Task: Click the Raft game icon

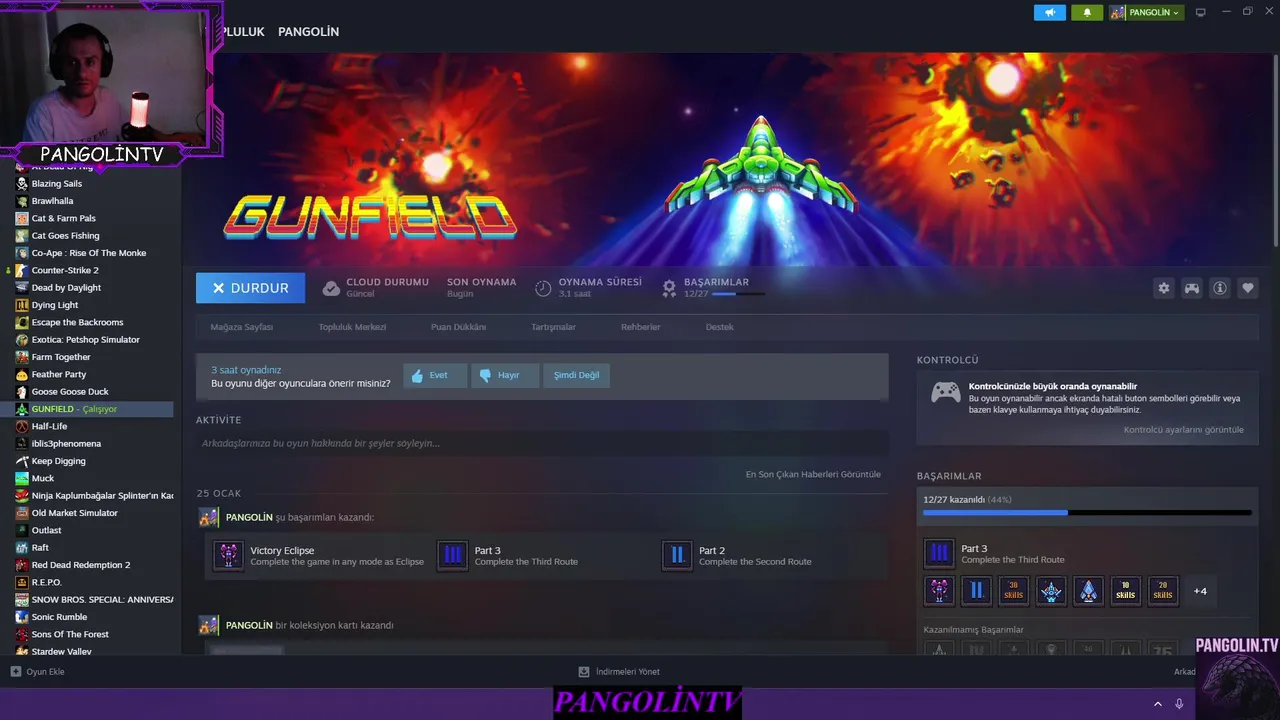Action: [x=22, y=548]
